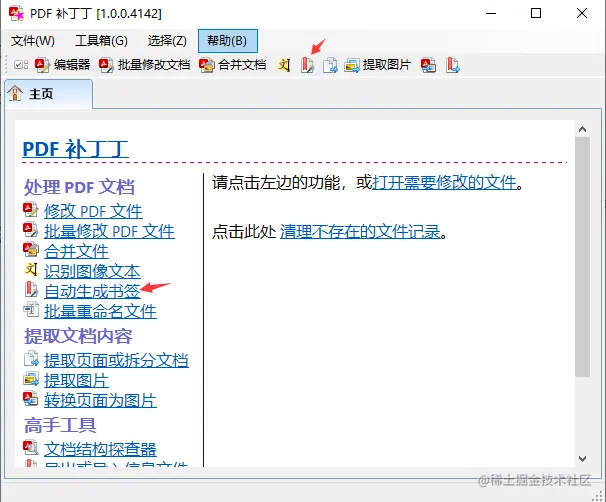Click the PDF 补丁丁 title bar app icon
This screenshot has height=502, width=606.
tap(16, 14)
